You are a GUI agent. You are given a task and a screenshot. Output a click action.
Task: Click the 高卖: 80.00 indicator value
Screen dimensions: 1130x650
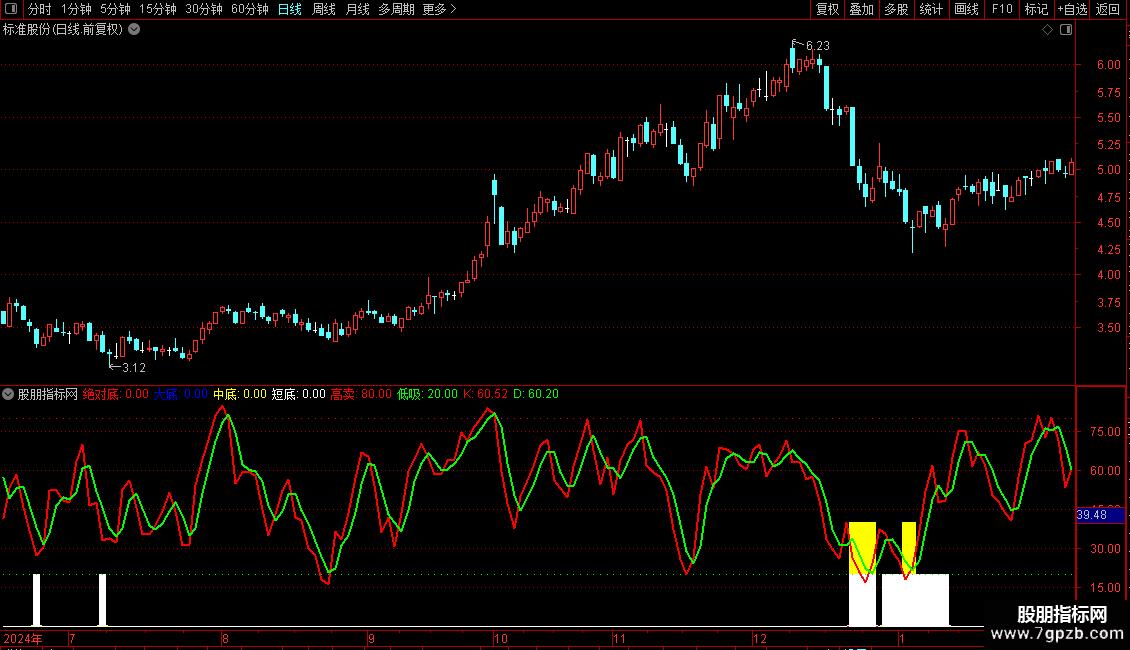[x=361, y=394]
